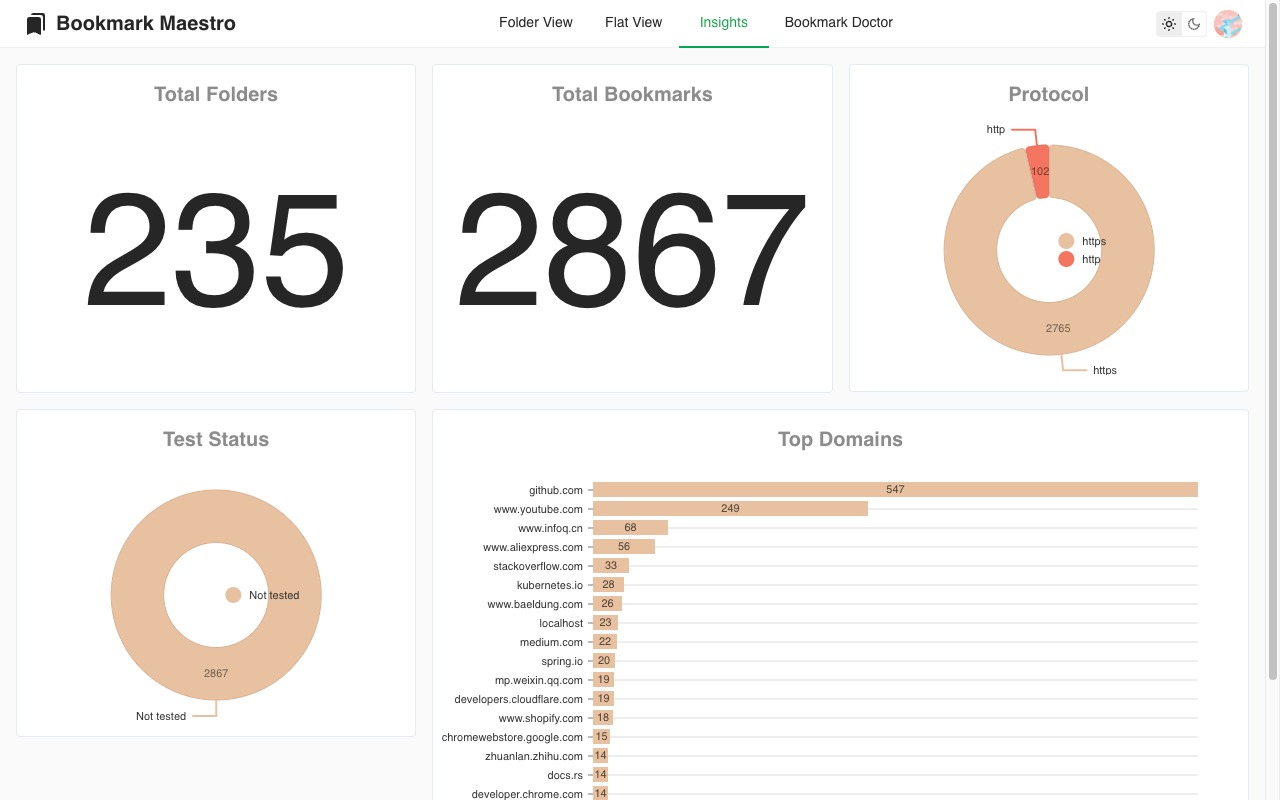Click the www.aliexpress.com axis label
Viewport: 1280px width, 800px height.
coord(533,547)
